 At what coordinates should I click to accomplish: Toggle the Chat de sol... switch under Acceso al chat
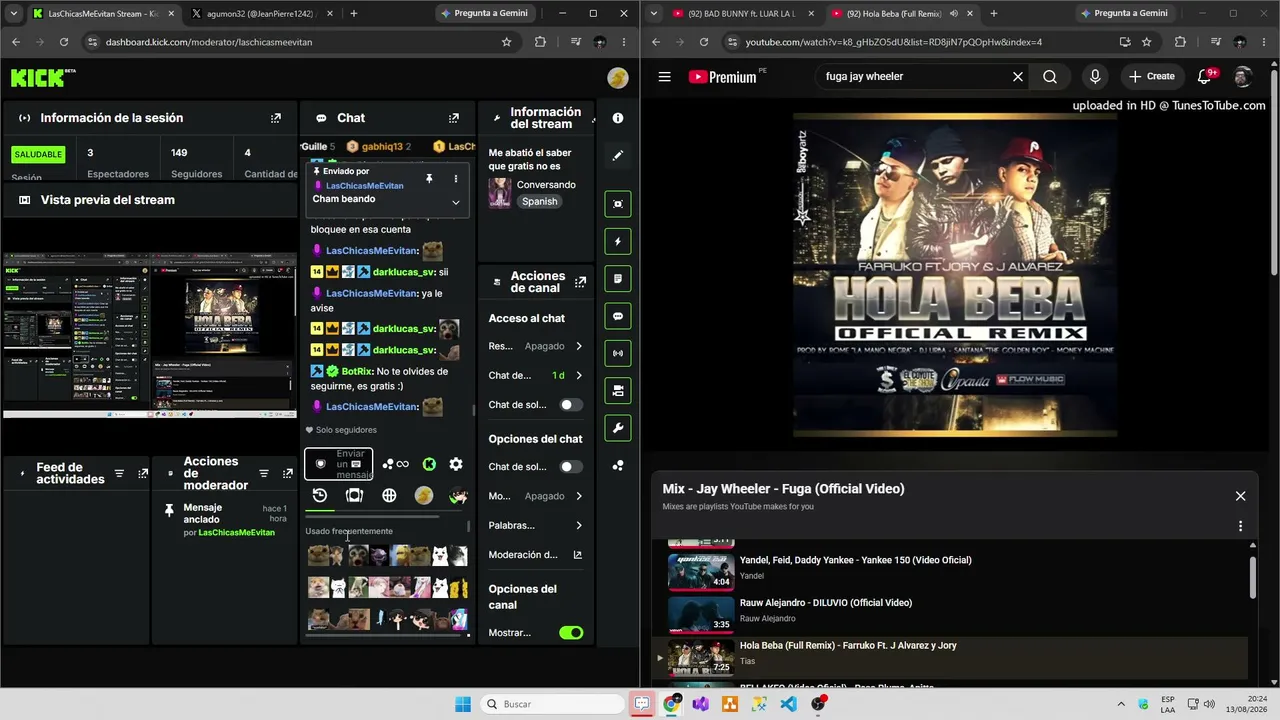(x=571, y=405)
